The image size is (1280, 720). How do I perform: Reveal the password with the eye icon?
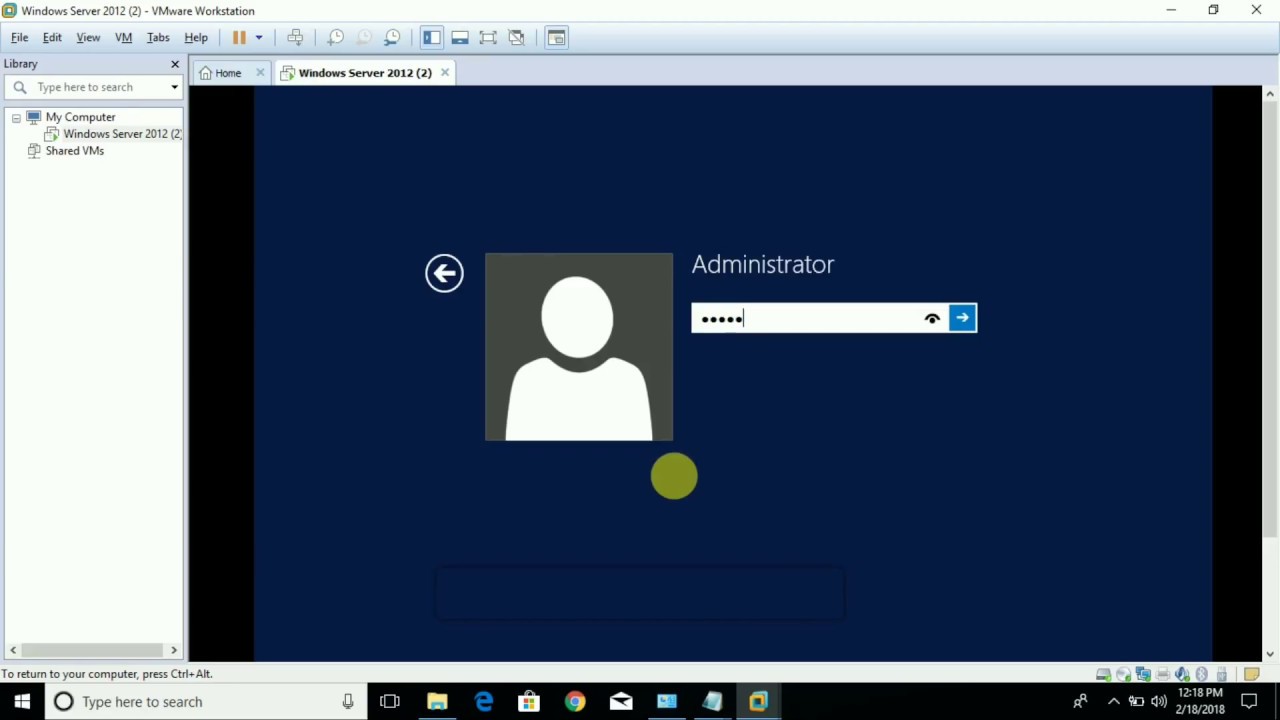click(x=932, y=318)
